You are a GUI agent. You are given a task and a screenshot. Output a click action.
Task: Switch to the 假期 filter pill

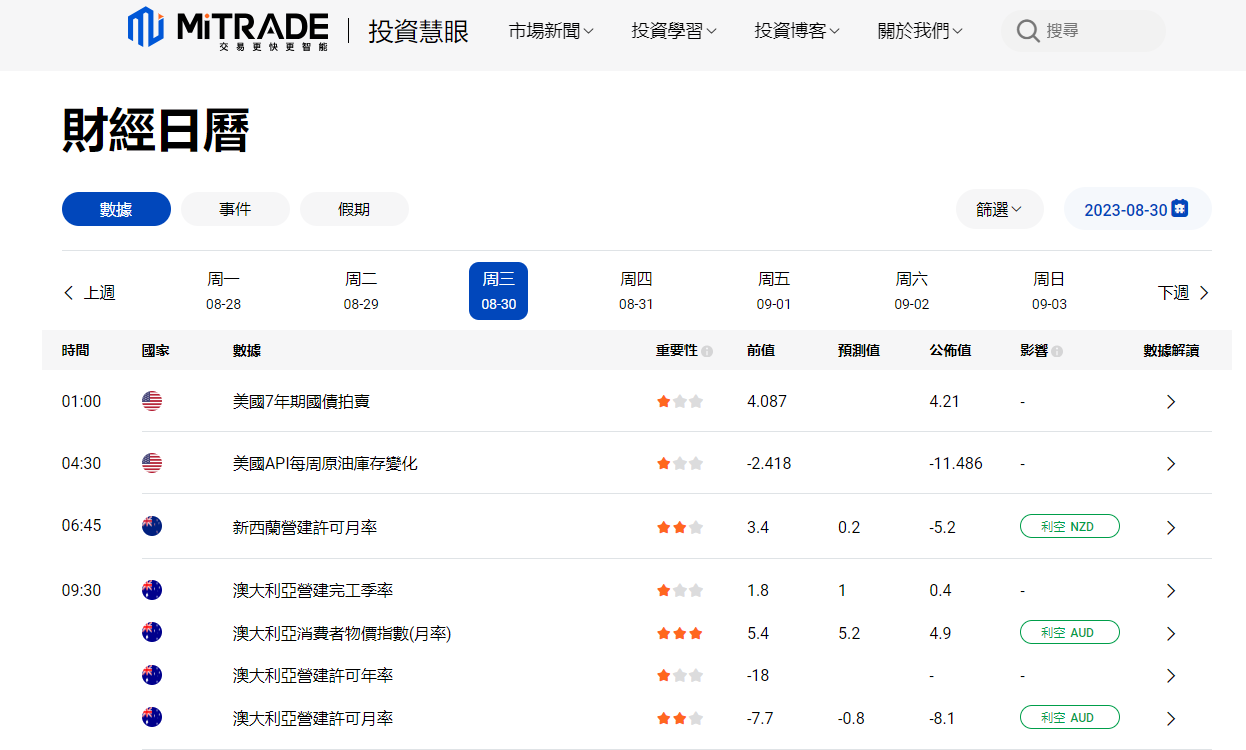tap(354, 209)
